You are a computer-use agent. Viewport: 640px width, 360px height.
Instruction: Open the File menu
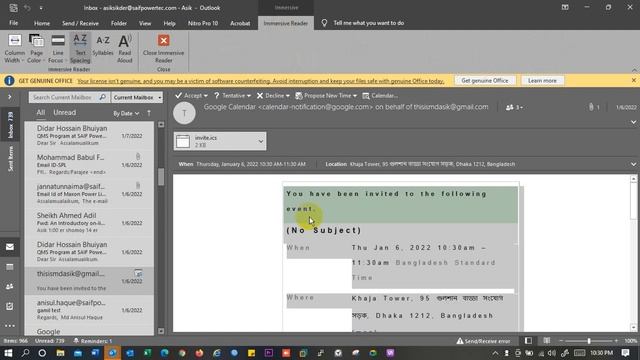[x=13, y=23]
